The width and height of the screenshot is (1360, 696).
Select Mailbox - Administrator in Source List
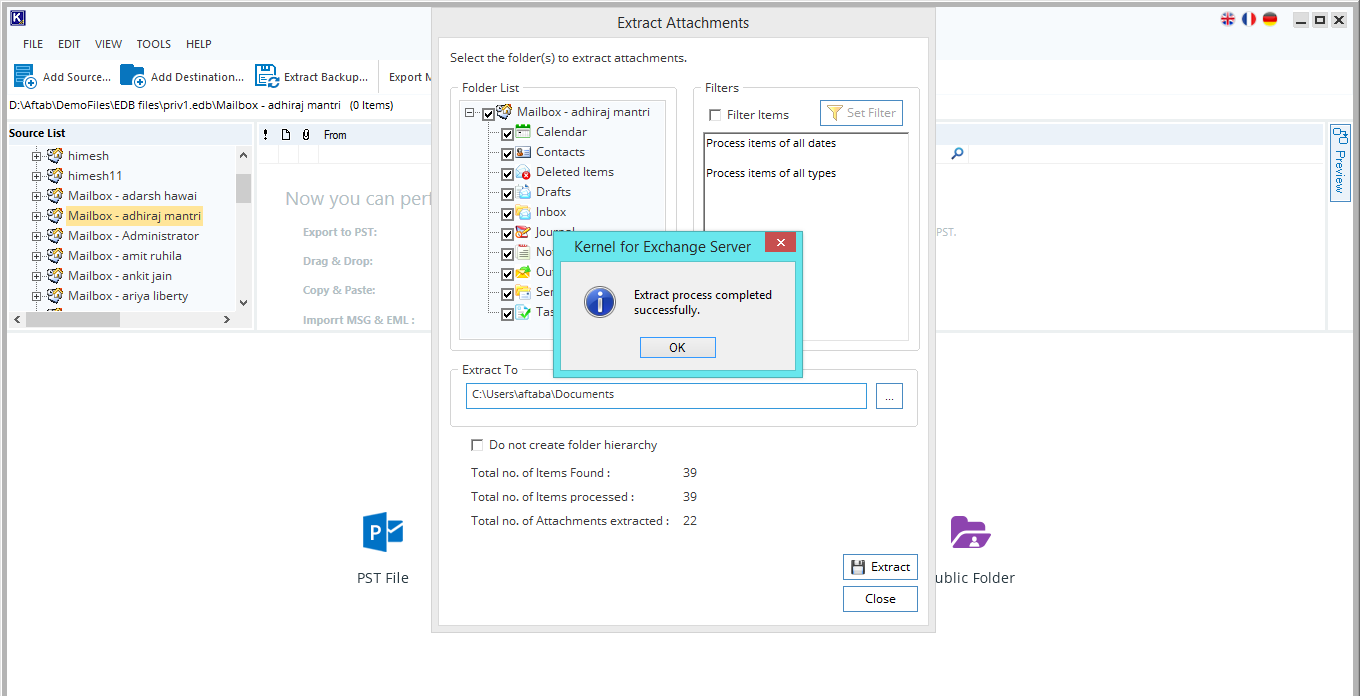pyautogui.click(x=133, y=236)
